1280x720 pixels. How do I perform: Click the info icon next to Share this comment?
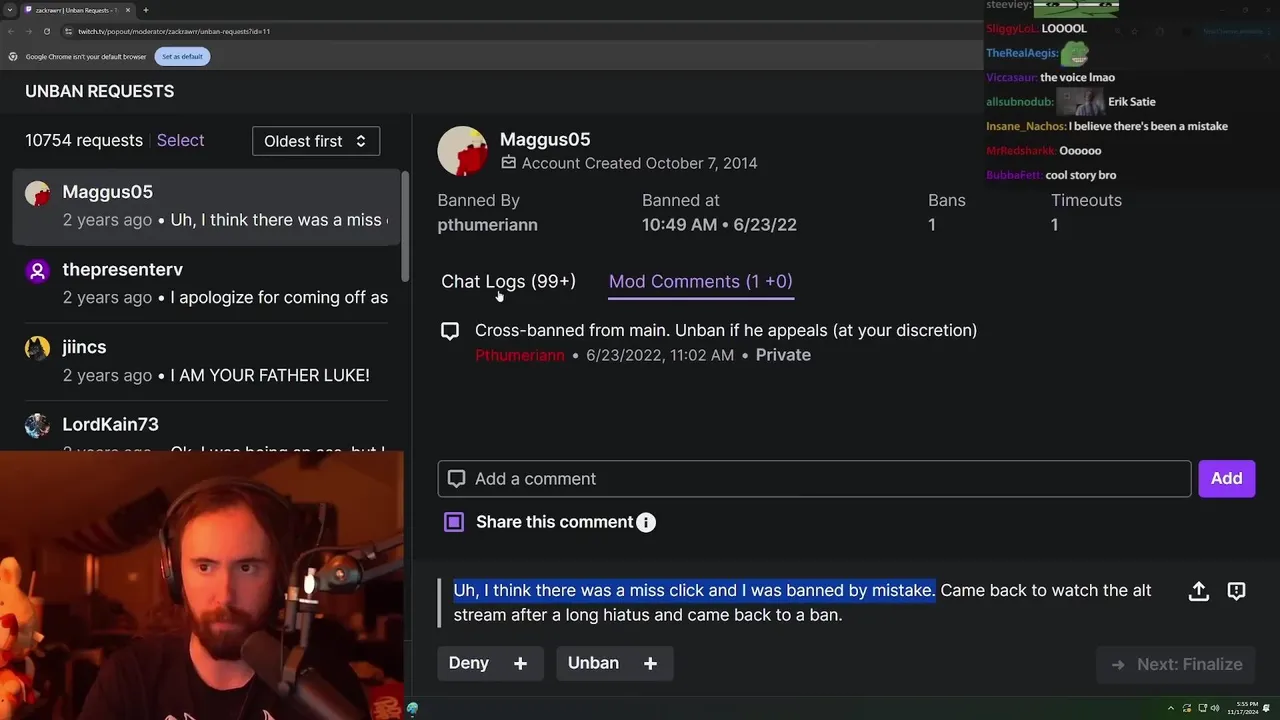(646, 522)
